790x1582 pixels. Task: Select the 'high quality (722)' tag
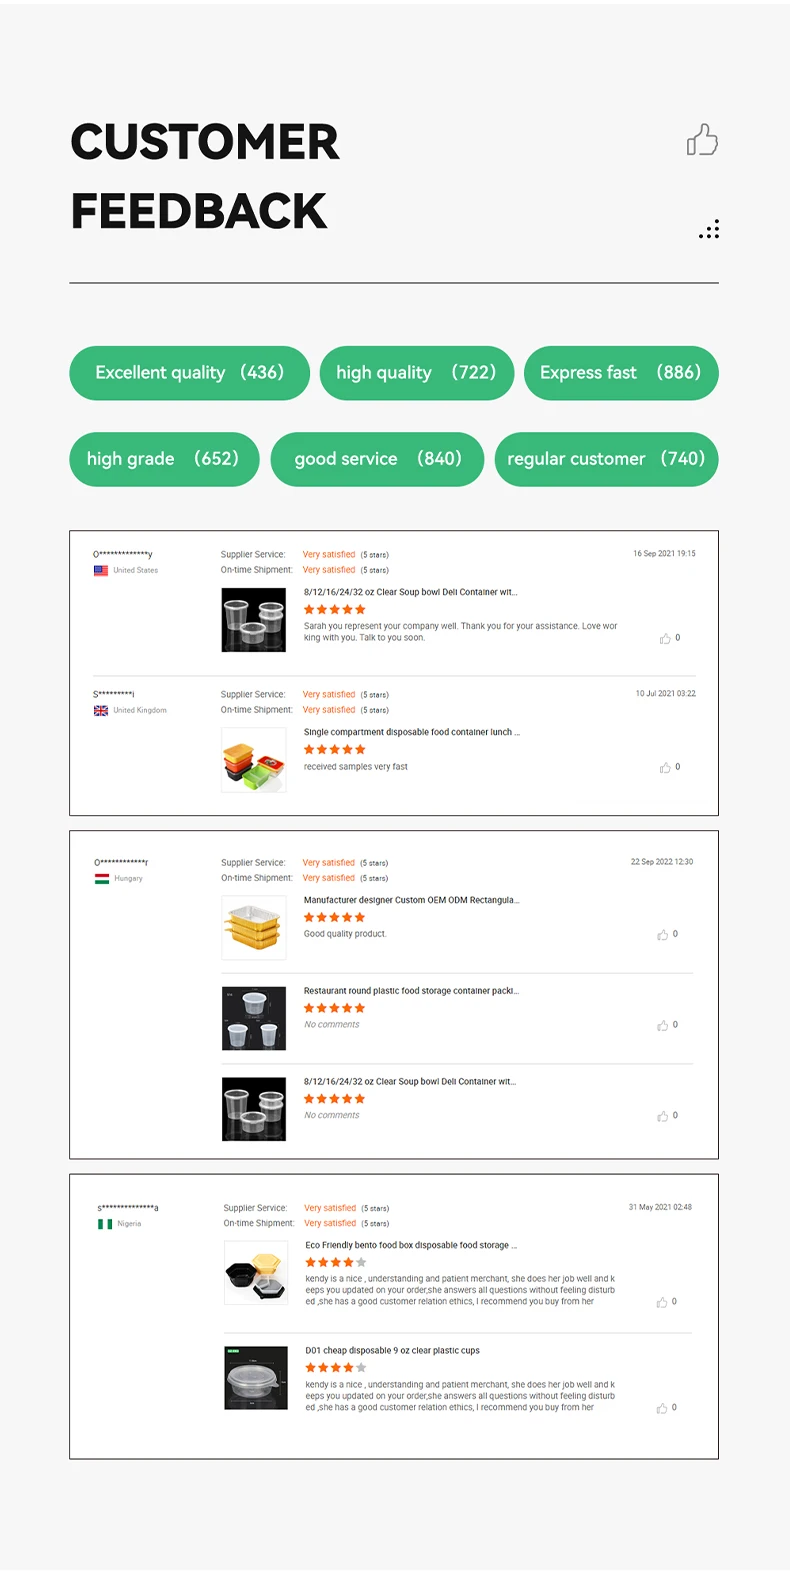(x=416, y=373)
